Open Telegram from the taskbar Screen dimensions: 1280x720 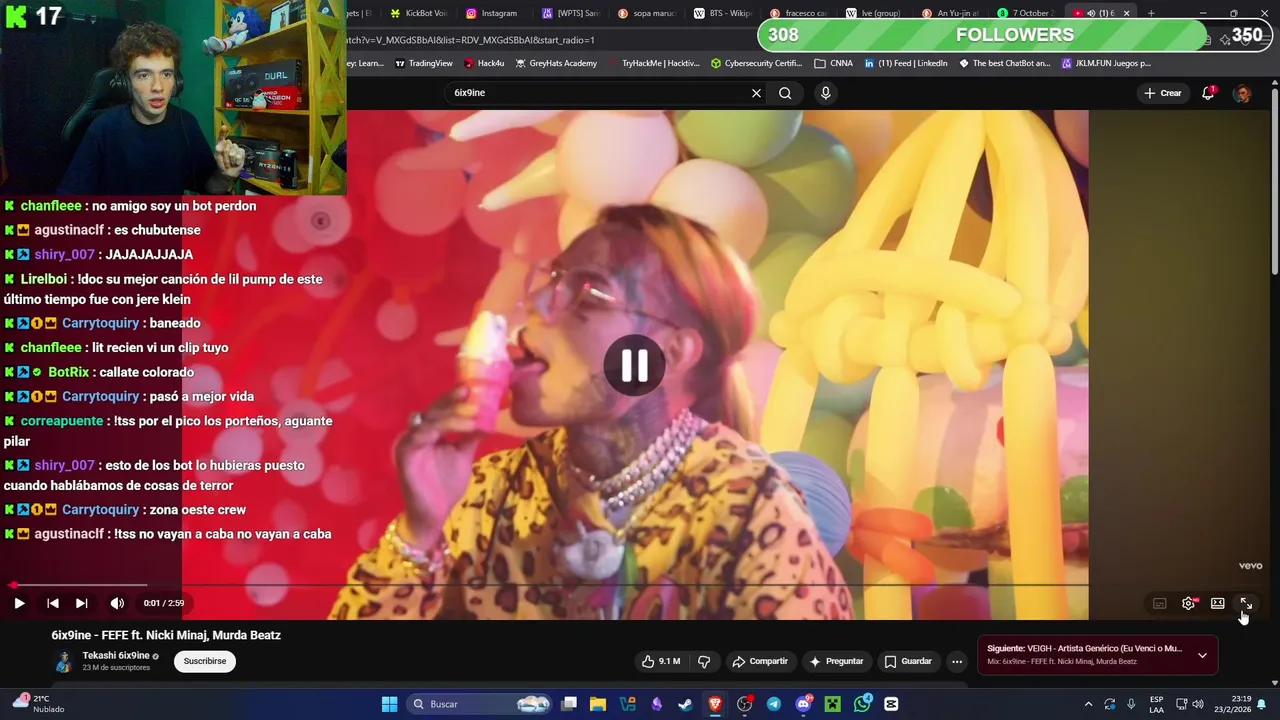(x=774, y=704)
